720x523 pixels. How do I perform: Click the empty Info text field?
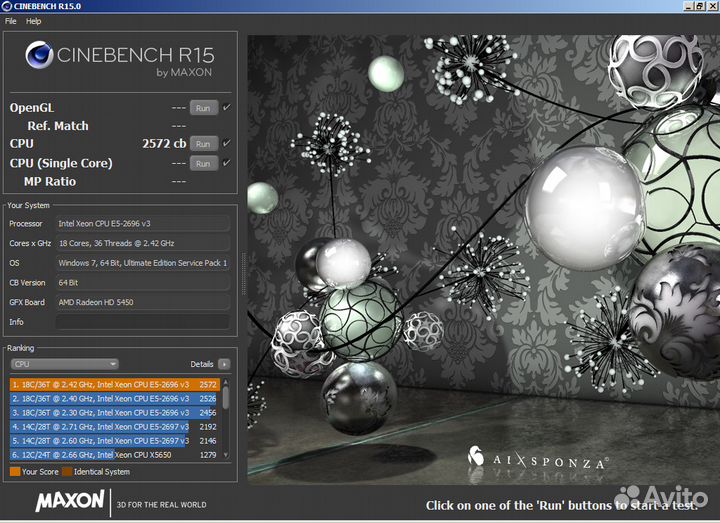point(142,322)
